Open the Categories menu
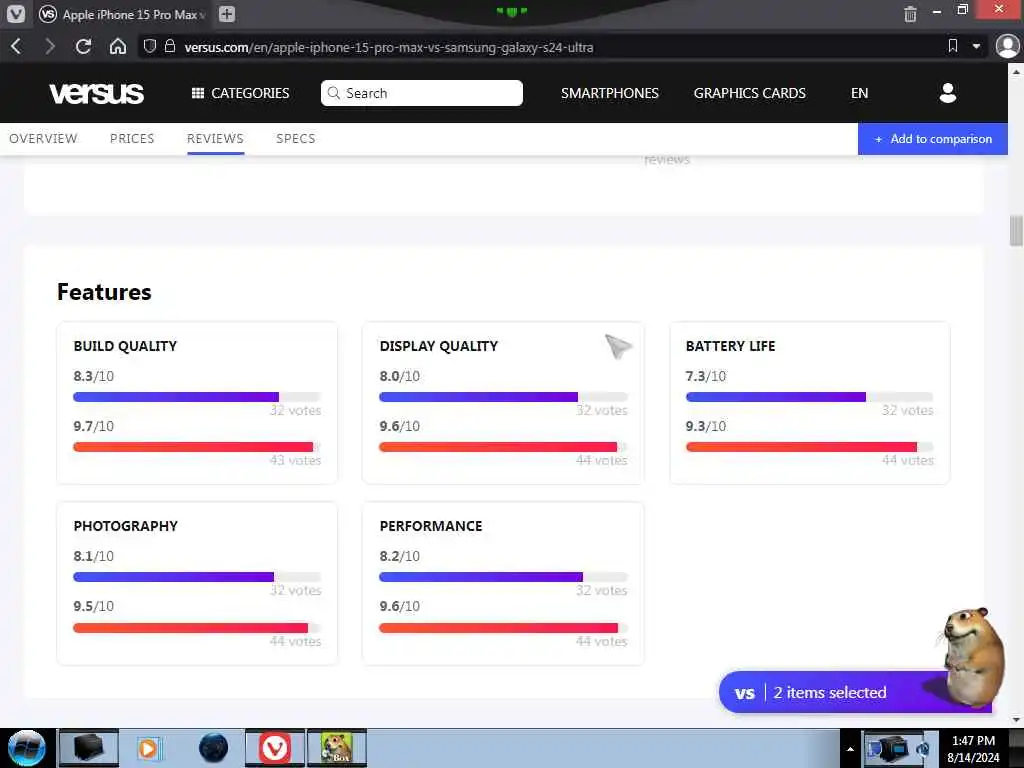 coord(240,93)
